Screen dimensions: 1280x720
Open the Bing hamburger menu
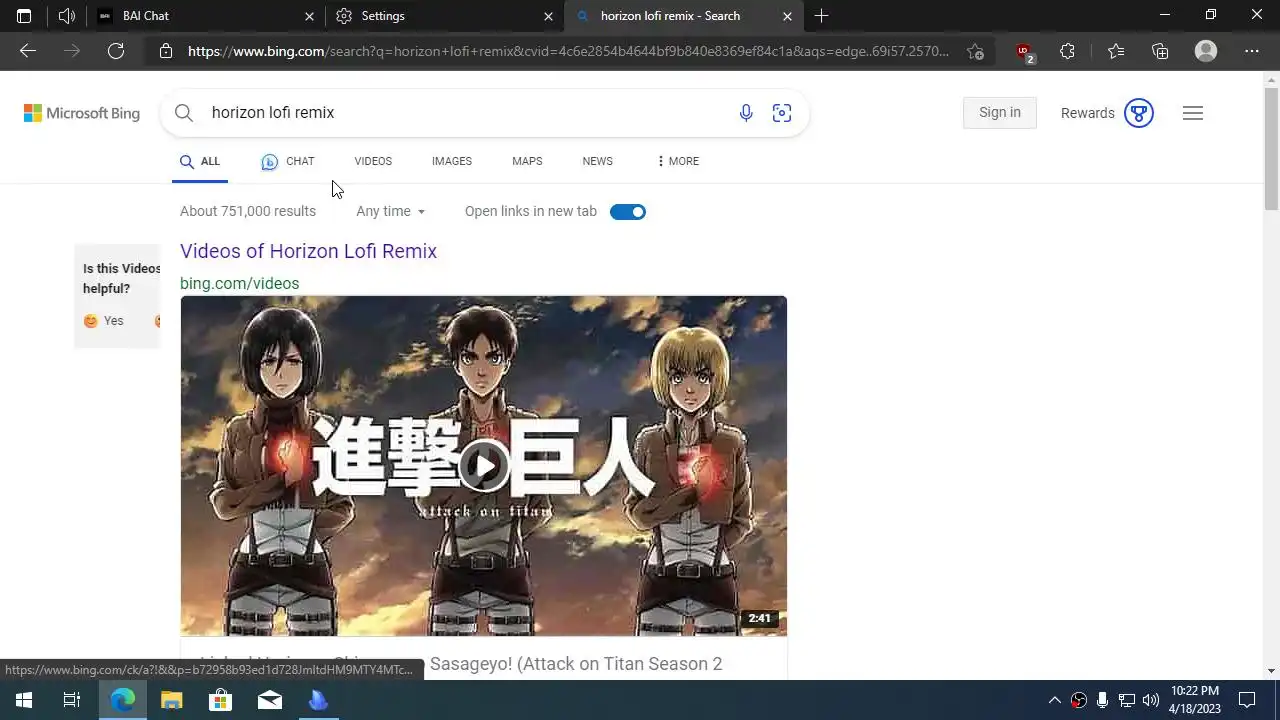[x=1192, y=113]
